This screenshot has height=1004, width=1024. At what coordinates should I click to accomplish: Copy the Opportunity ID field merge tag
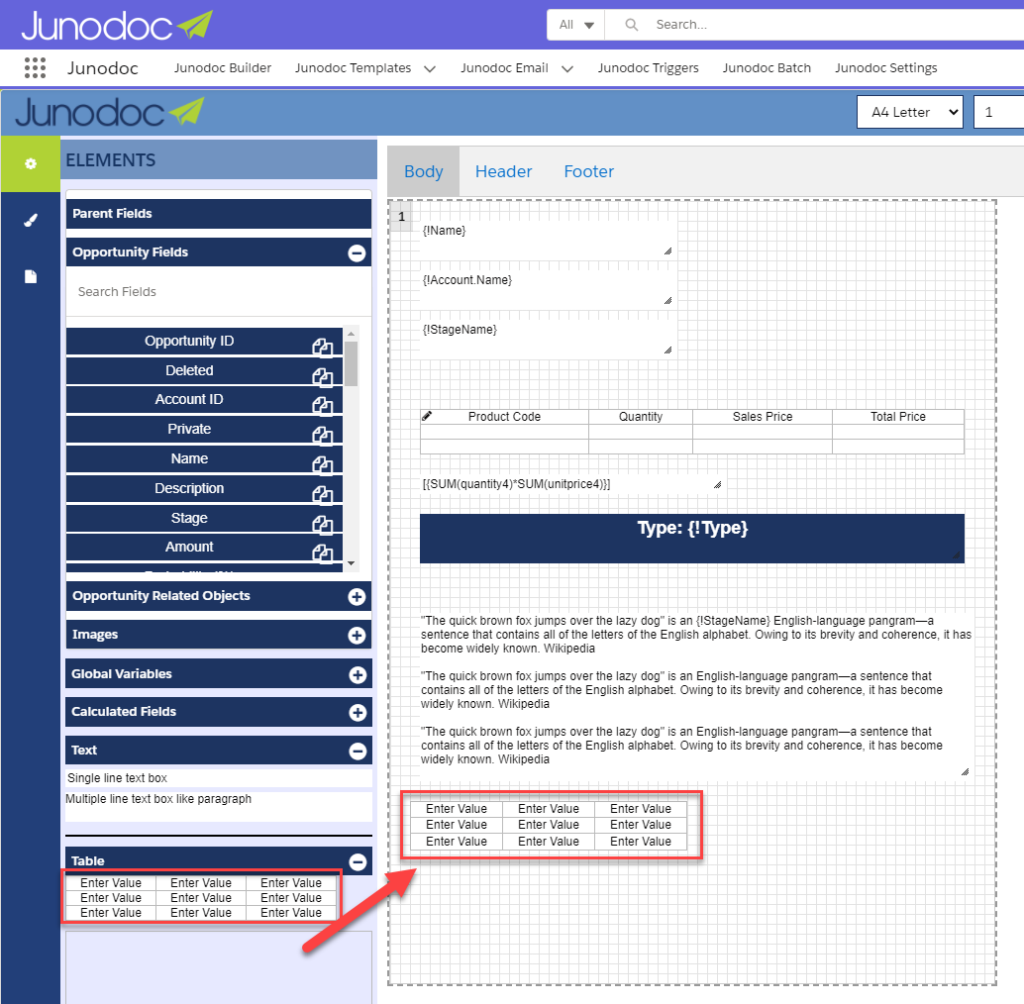pyautogui.click(x=323, y=347)
